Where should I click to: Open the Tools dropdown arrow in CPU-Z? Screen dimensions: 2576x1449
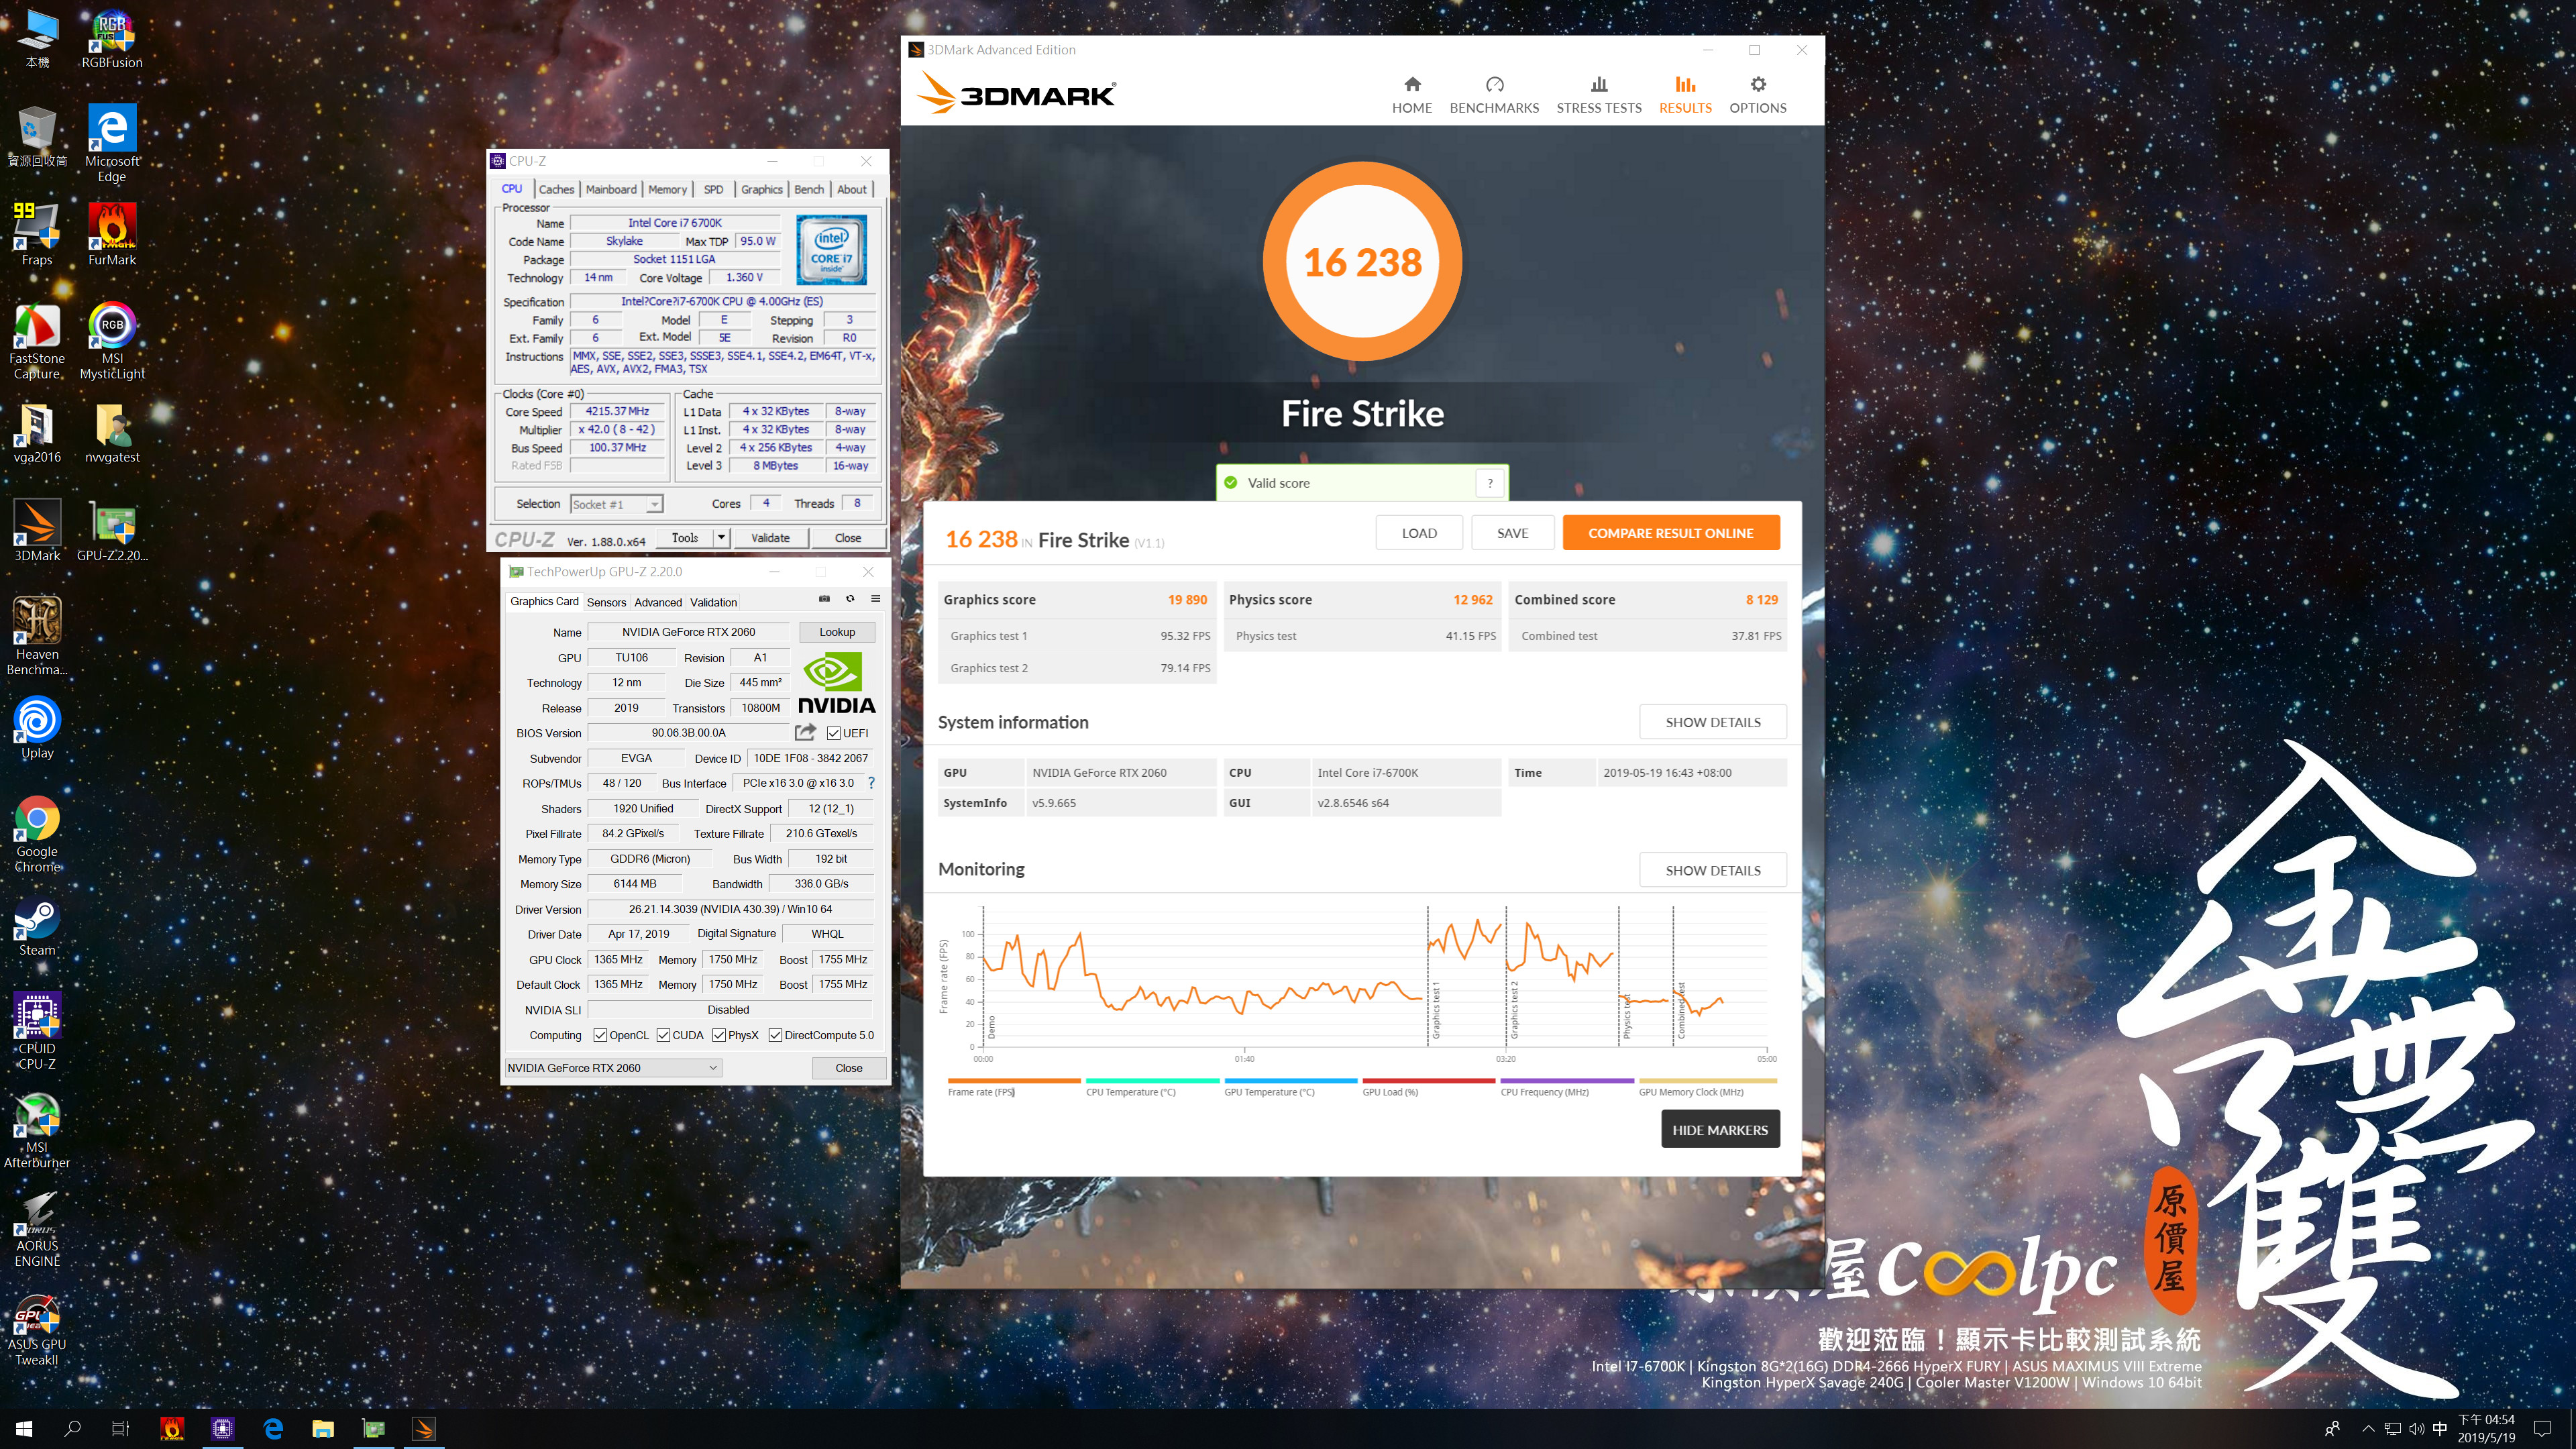721,537
